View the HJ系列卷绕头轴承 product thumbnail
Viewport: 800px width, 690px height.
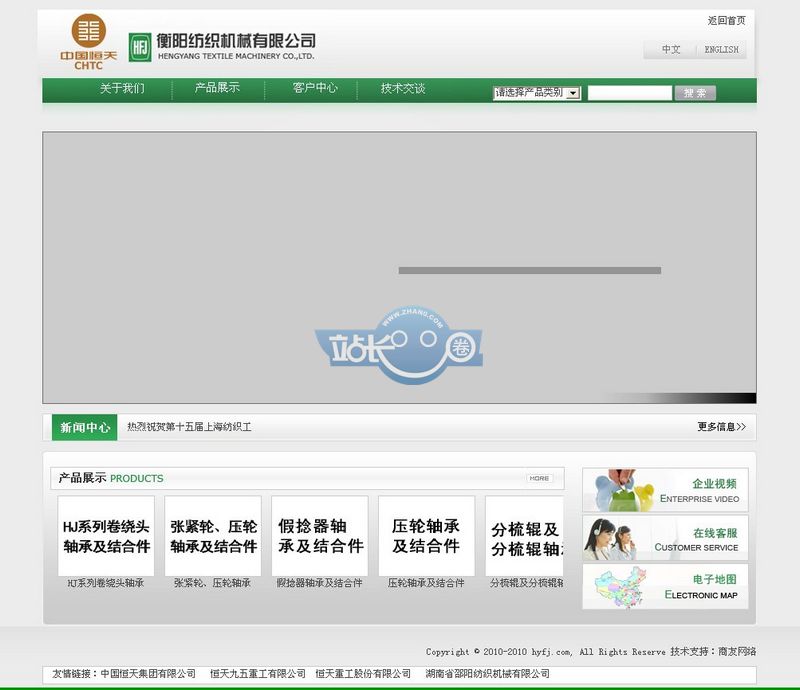[x=105, y=533]
